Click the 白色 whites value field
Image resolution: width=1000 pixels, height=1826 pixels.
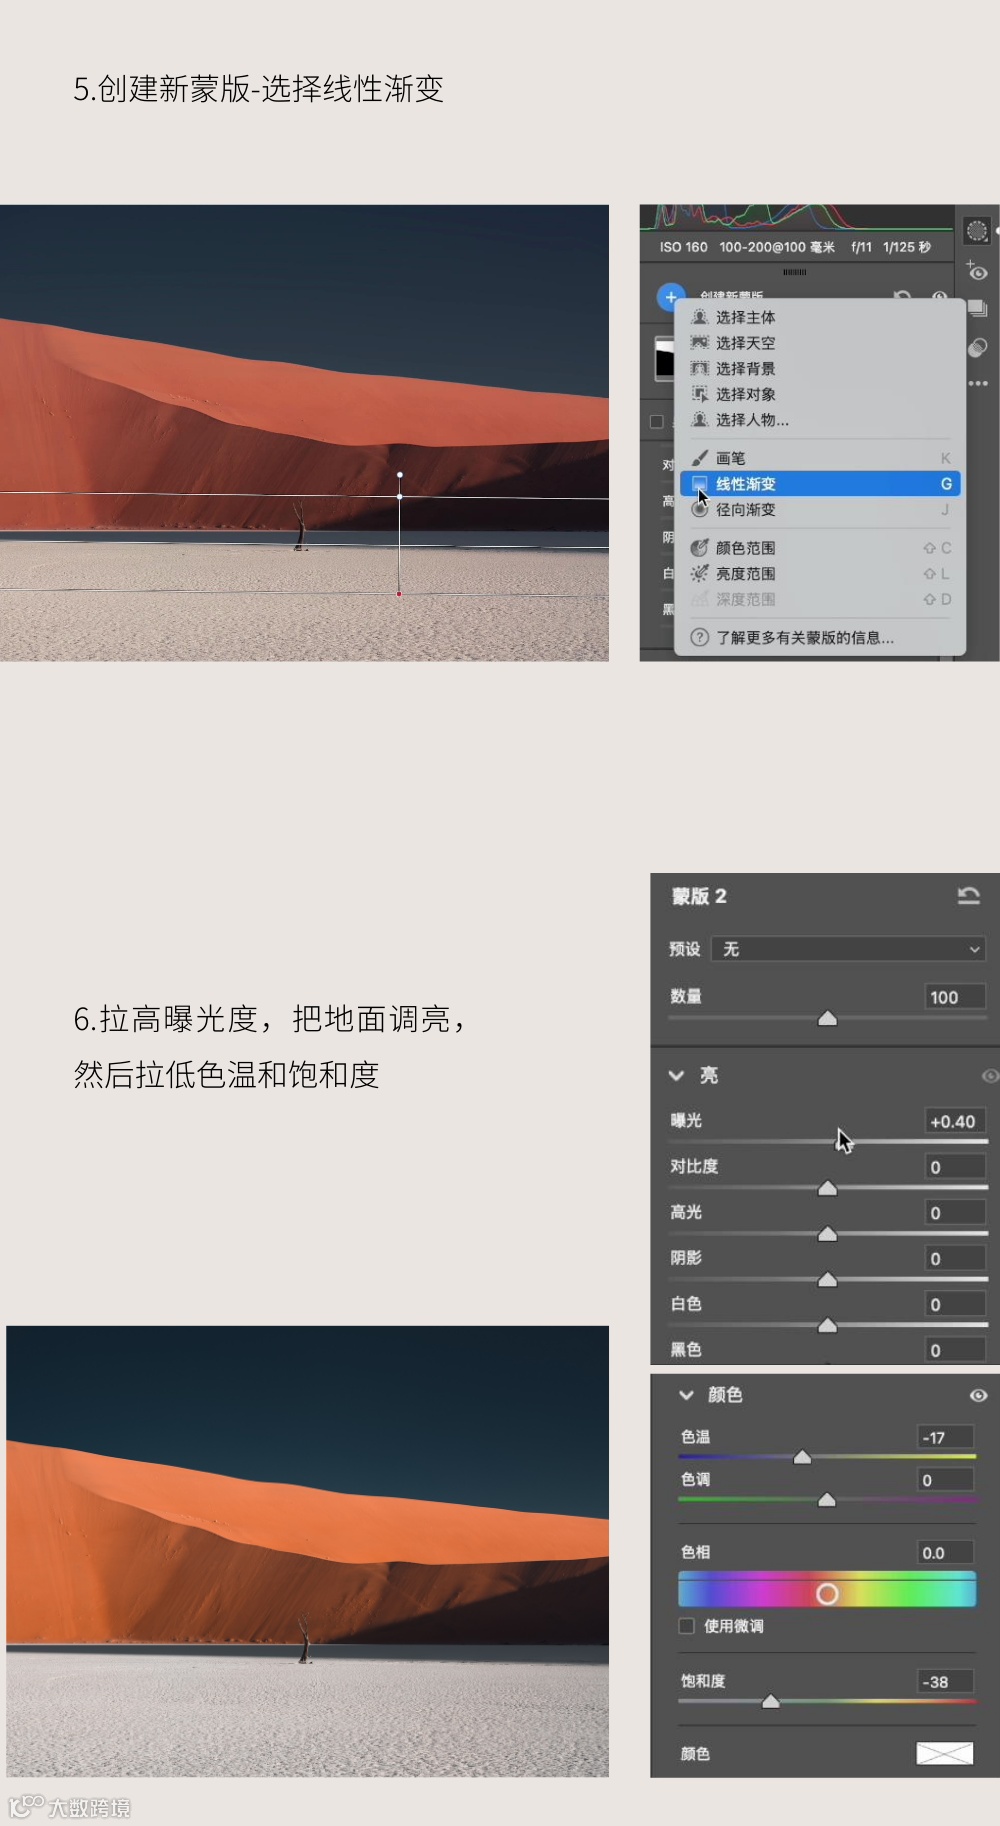pyautogui.click(x=955, y=1304)
